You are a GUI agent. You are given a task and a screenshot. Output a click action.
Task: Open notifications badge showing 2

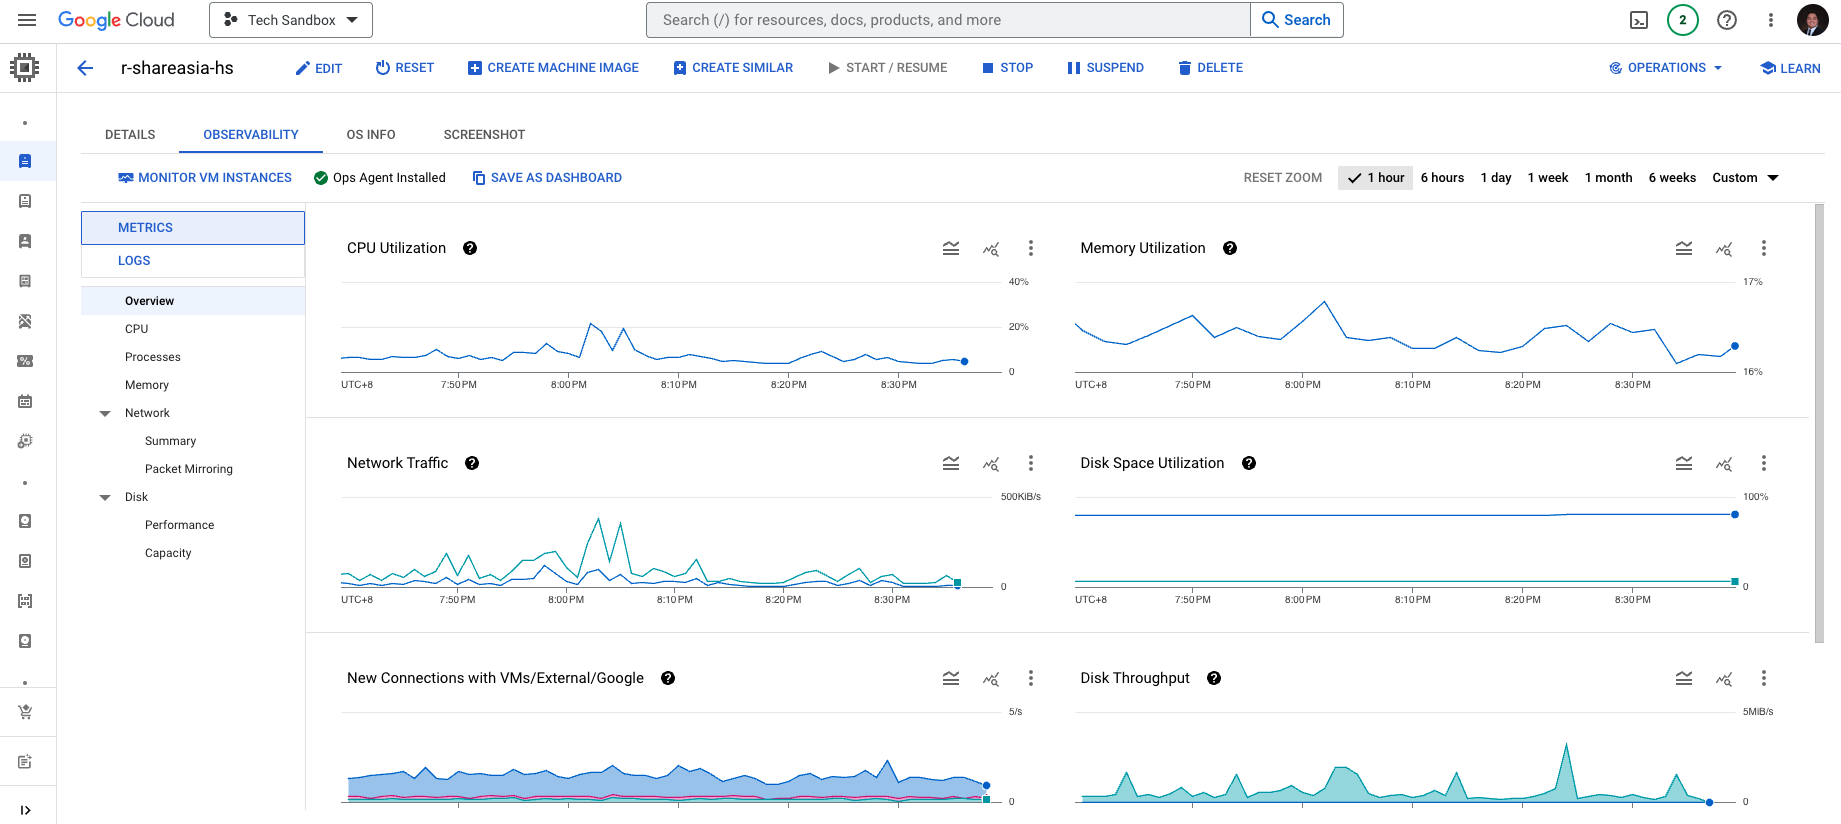click(1682, 20)
